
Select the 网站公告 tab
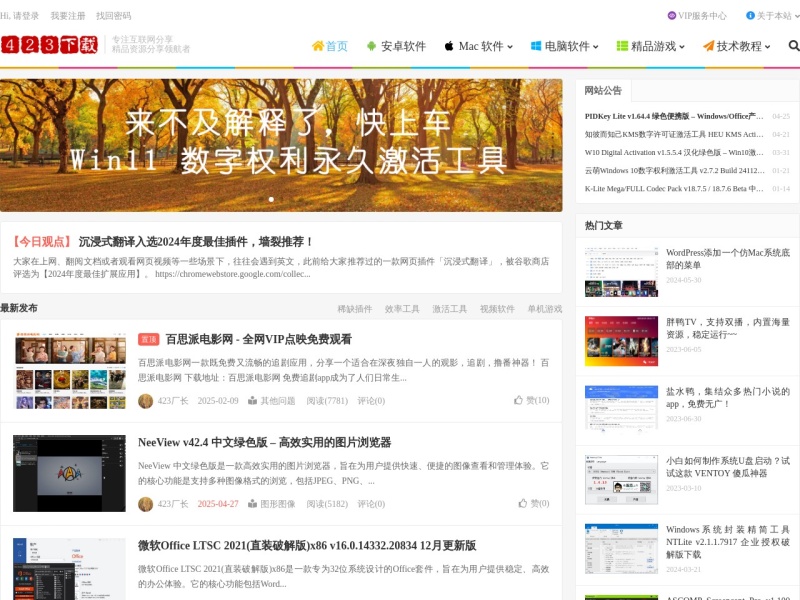click(x=603, y=91)
